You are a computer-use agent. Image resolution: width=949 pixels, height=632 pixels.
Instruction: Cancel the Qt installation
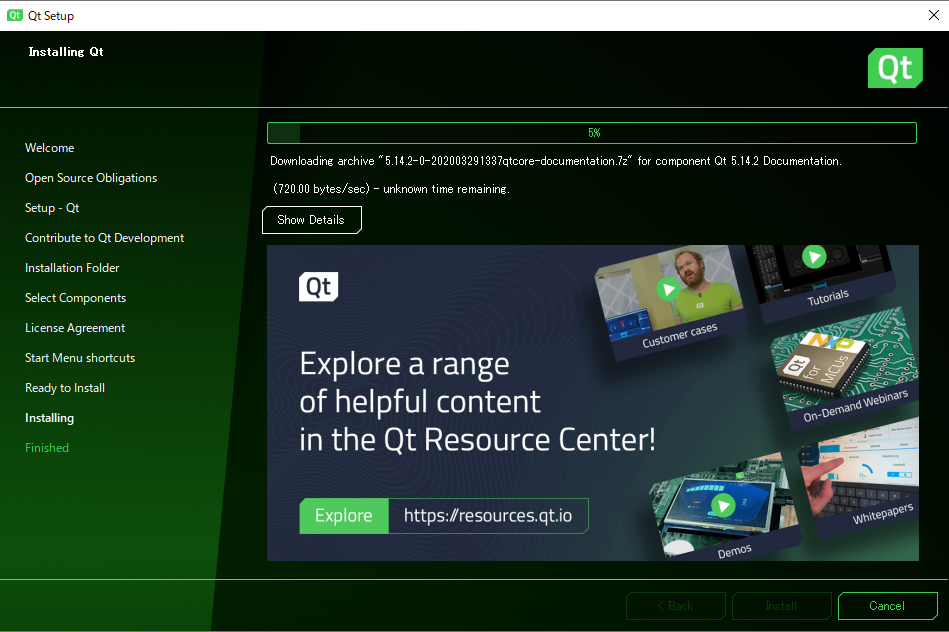click(x=887, y=606)
